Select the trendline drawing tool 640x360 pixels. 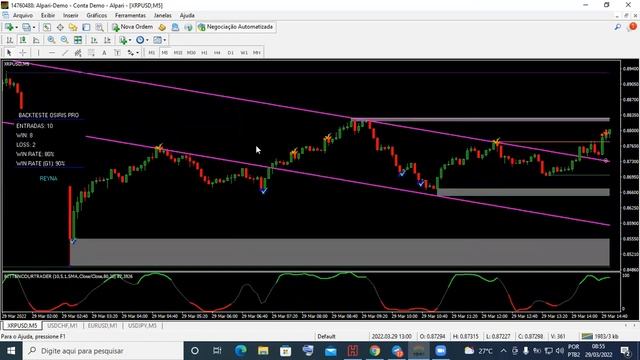coord(65,53)
